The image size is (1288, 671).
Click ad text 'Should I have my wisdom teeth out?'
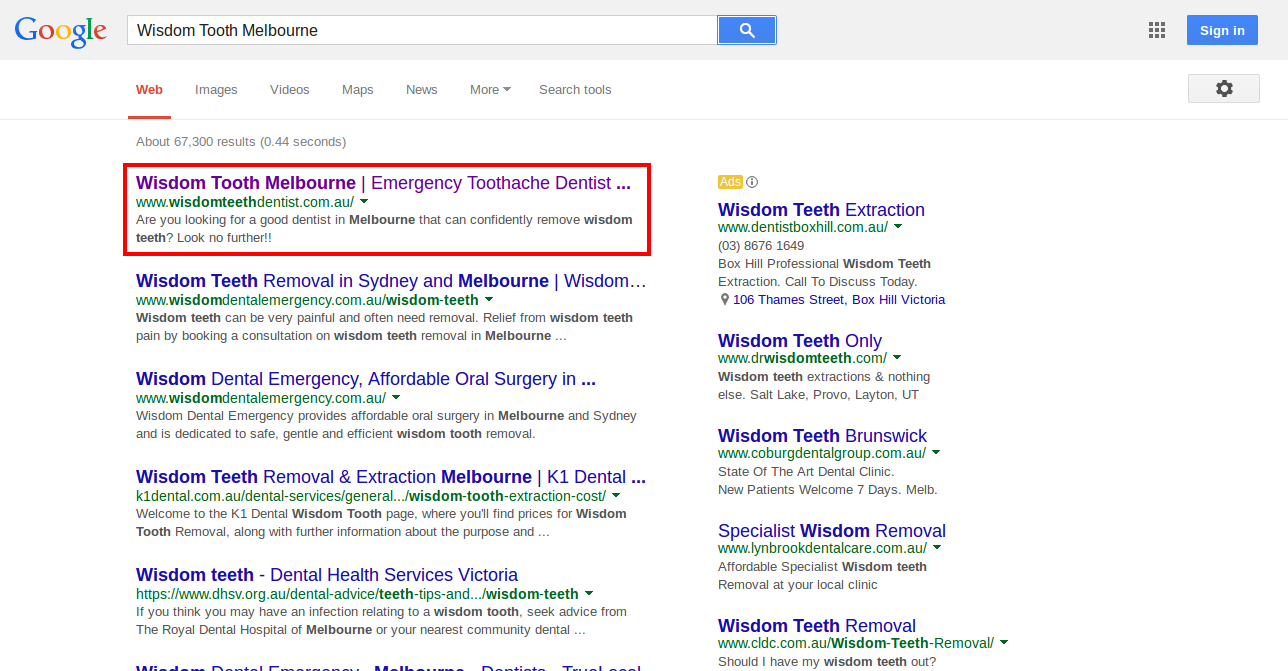click(827, 661)
